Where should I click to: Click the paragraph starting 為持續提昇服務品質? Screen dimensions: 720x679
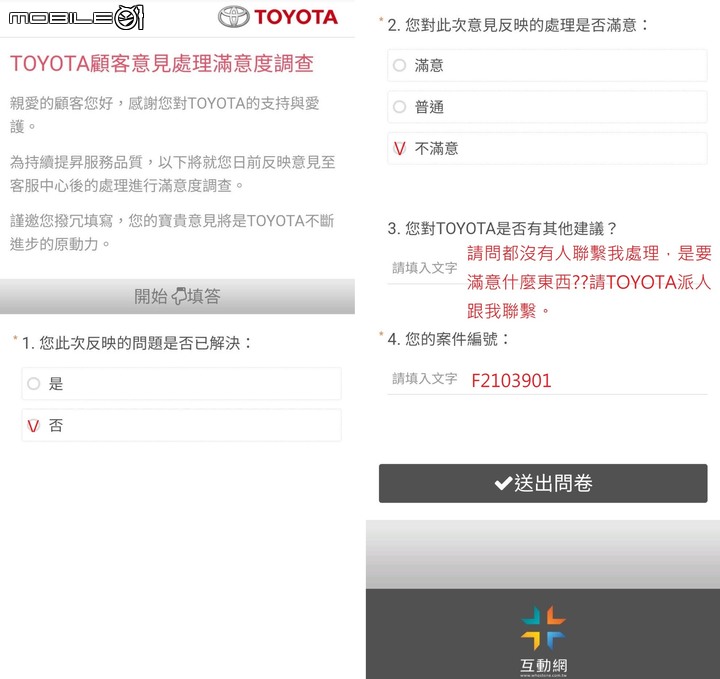click(x=173, y=174)
